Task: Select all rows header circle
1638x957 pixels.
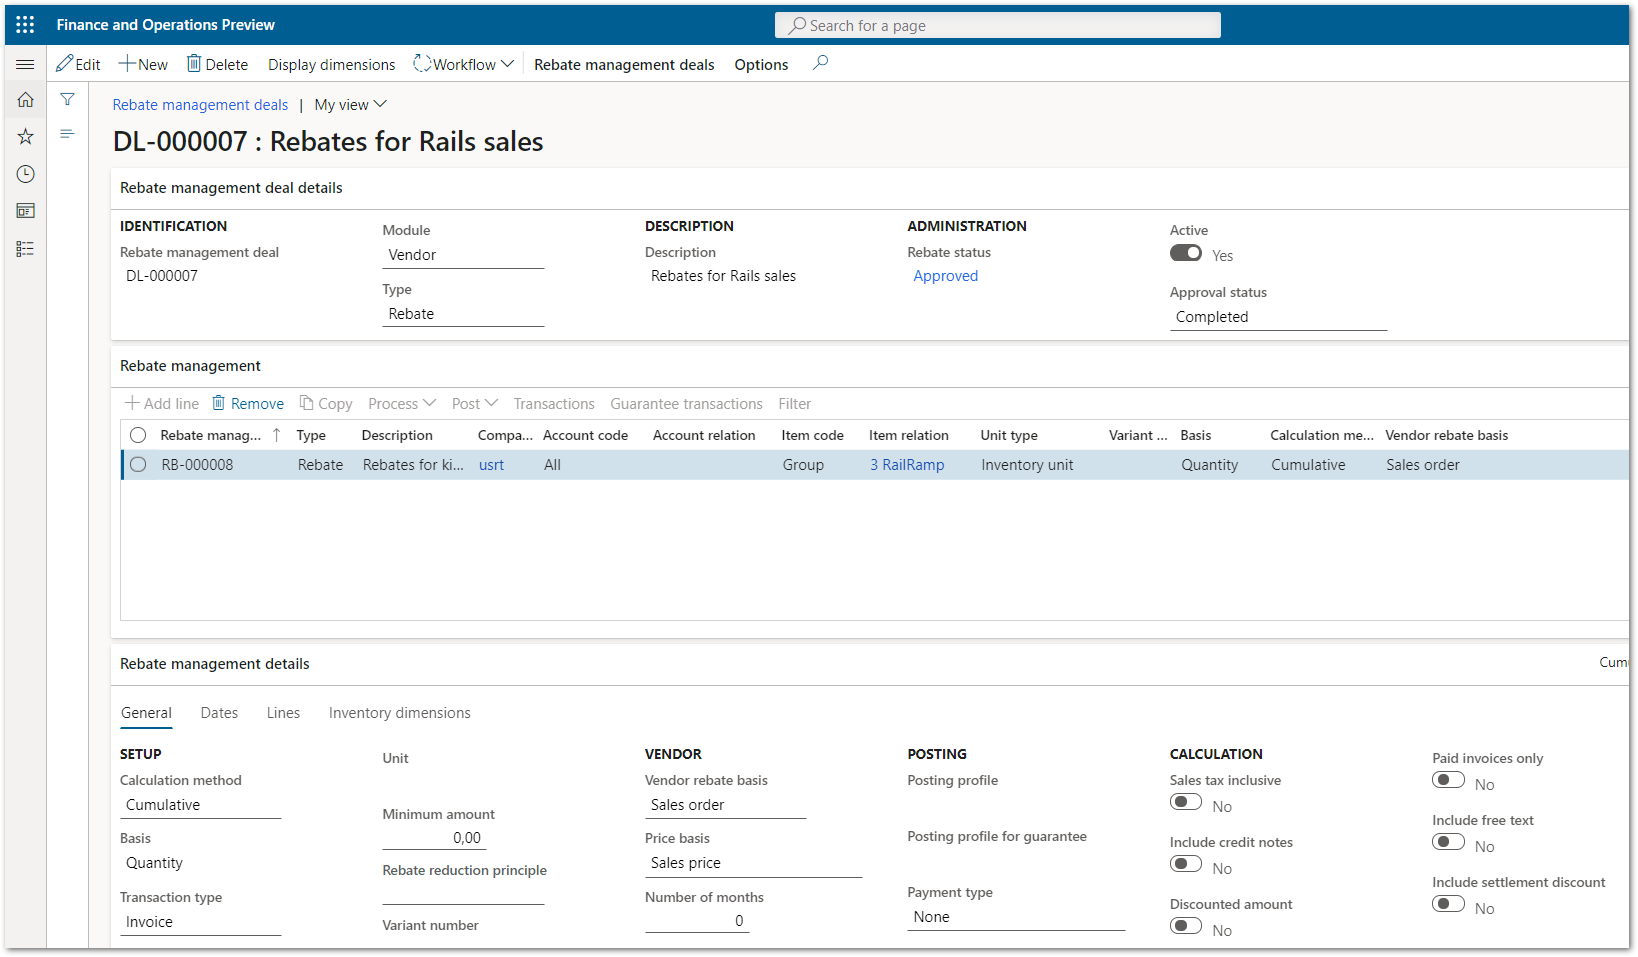Action: [138, 435]
